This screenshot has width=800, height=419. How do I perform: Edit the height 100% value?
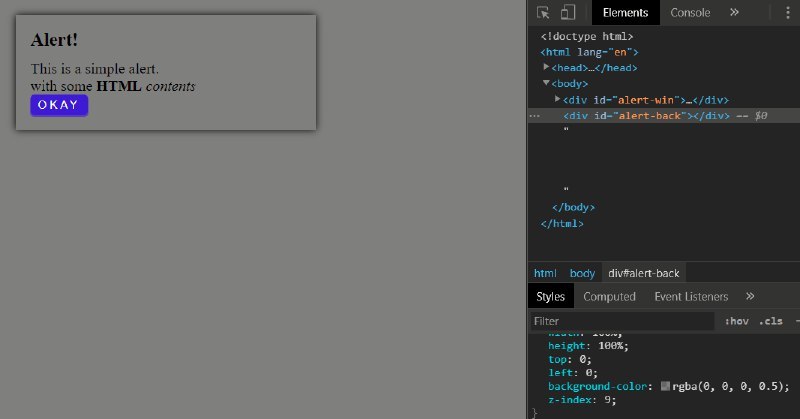coord(610,346)
